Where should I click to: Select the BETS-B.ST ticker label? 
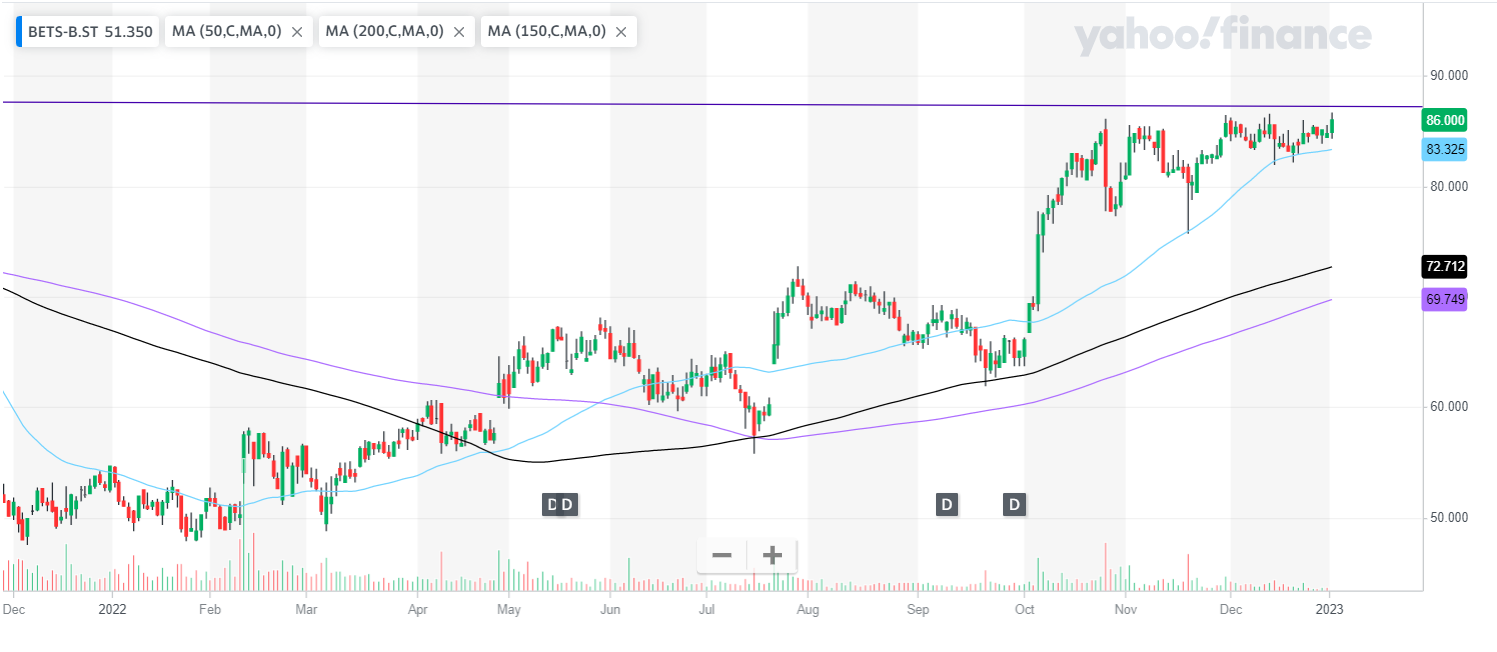[x=90, y=32]
